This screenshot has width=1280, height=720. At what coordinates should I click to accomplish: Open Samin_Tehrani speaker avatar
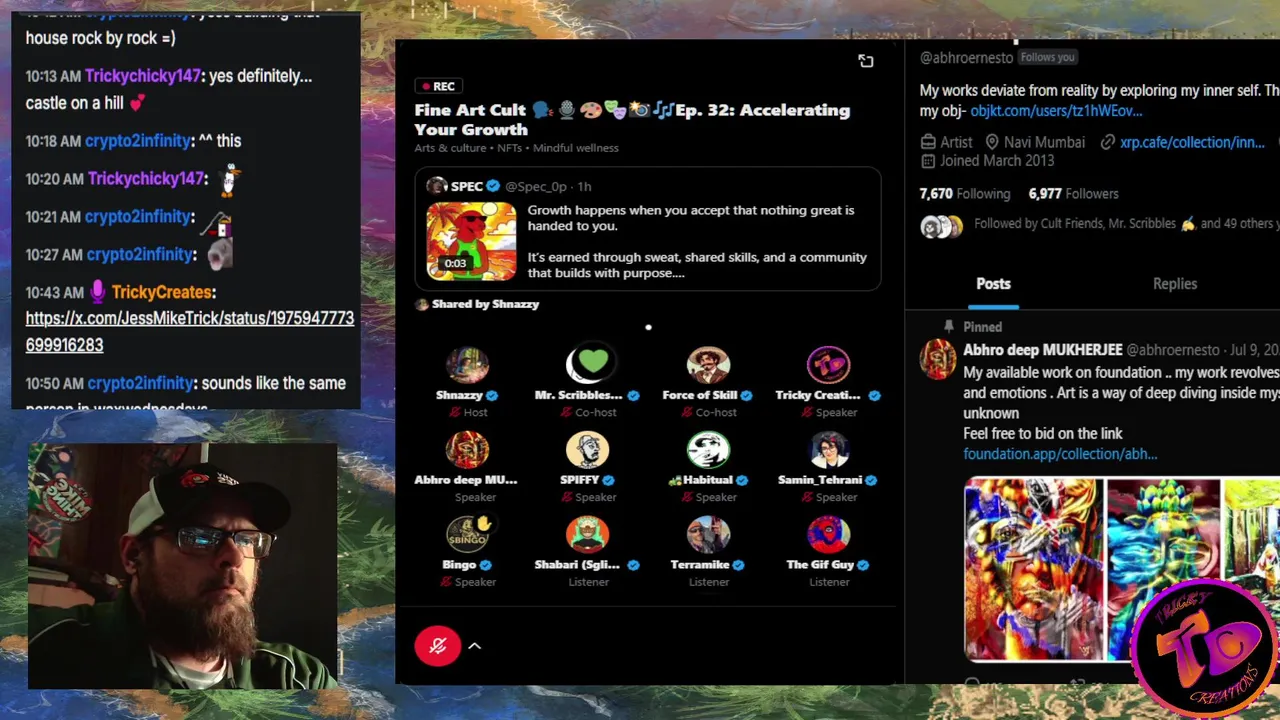point(828,450)
